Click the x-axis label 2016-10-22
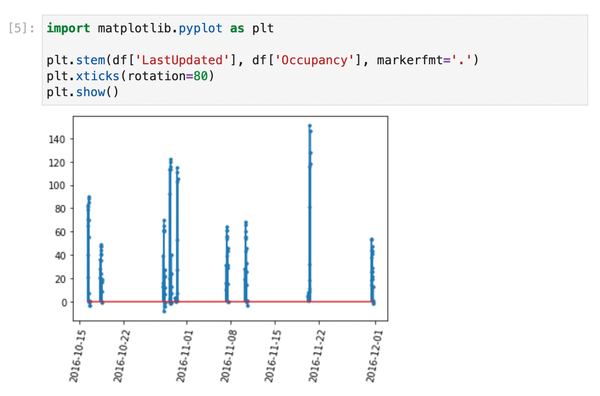 [122, 355]
